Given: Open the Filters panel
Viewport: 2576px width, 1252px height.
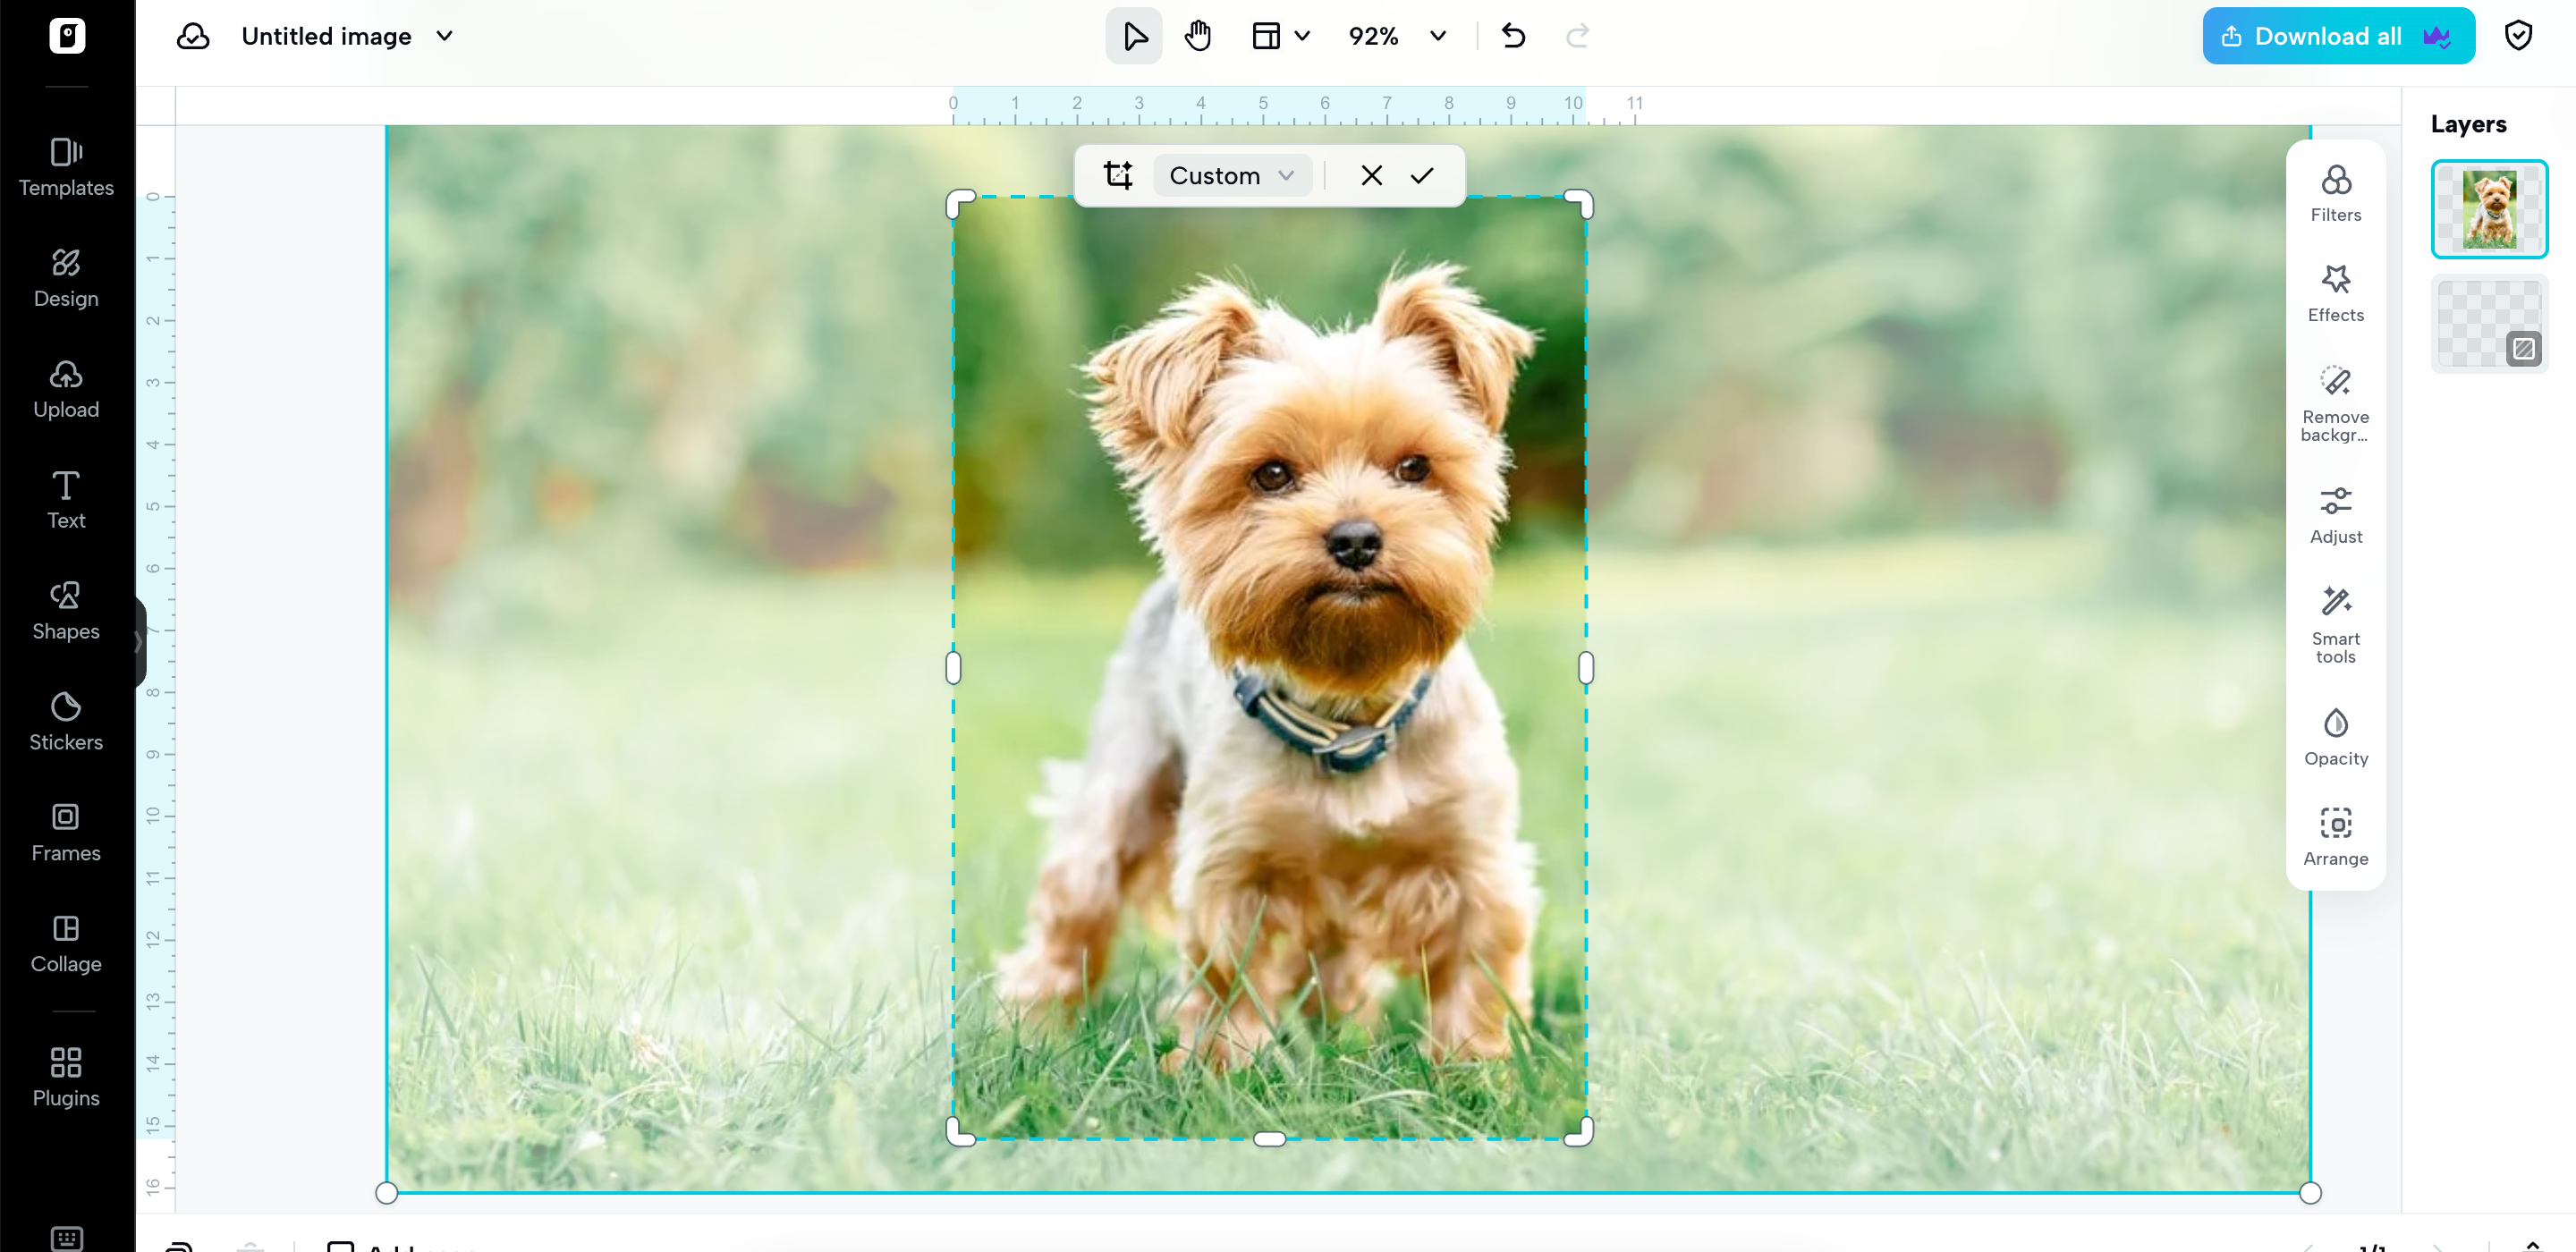Looking at the screenshot, I should pos(2335,194).
